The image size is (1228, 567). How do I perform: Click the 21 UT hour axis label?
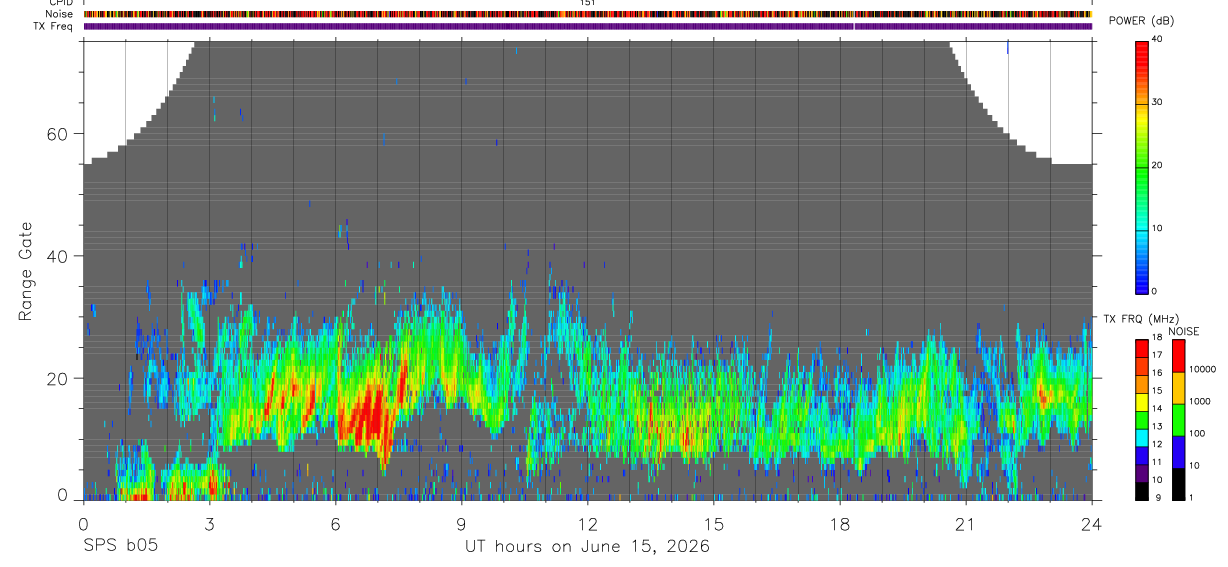tap(965, 523)
